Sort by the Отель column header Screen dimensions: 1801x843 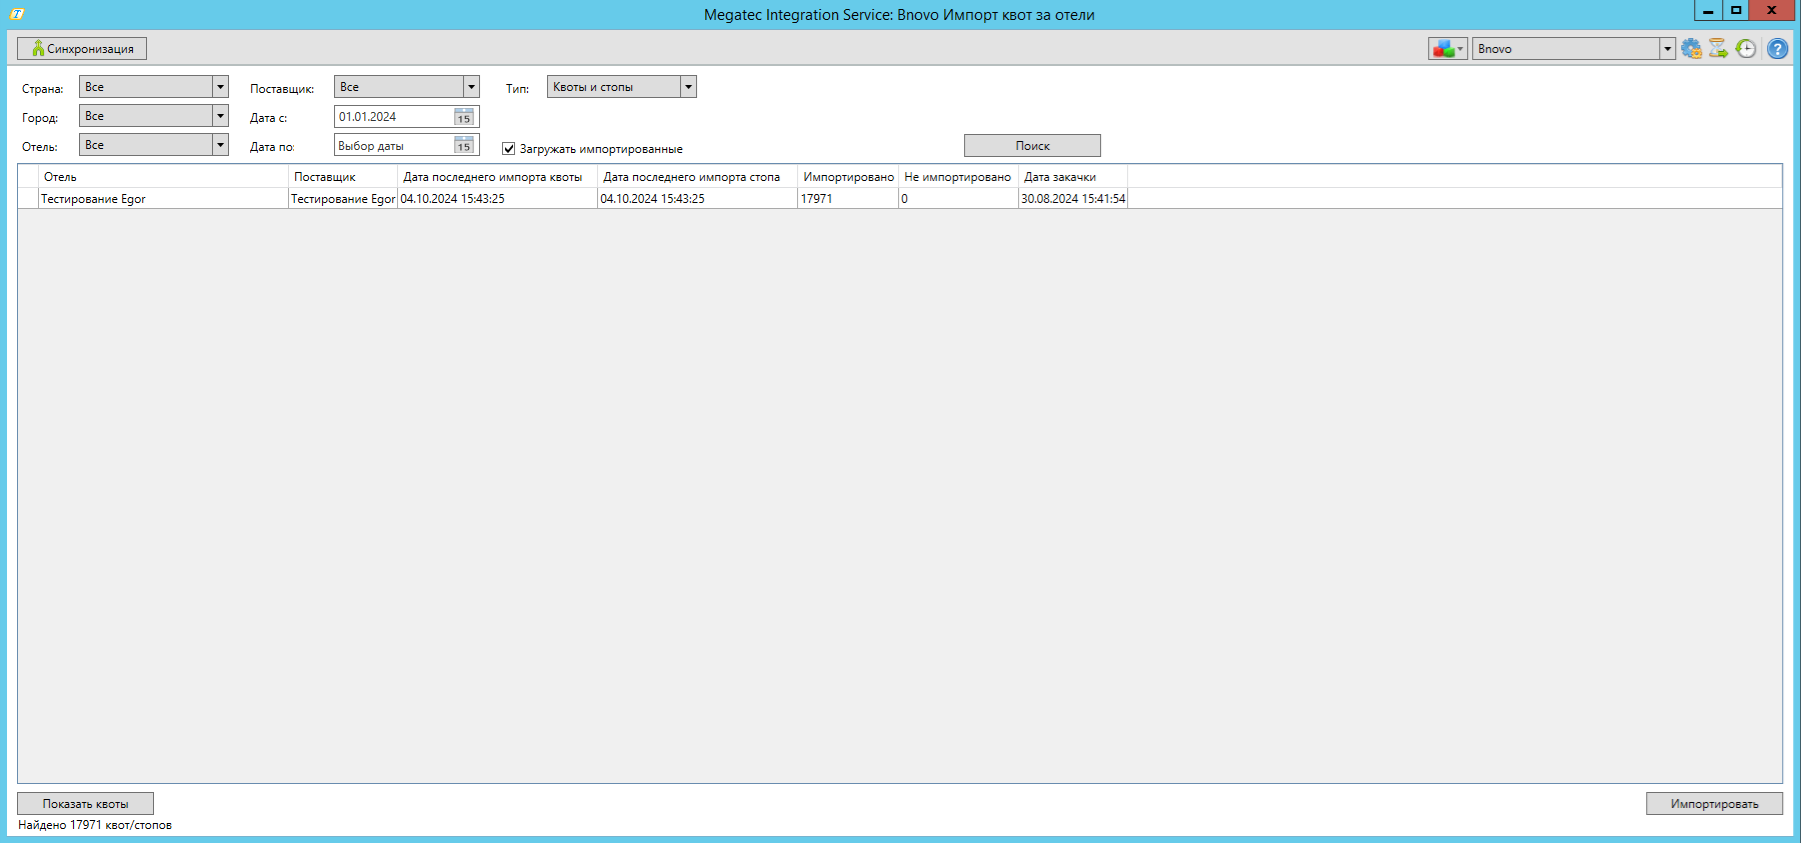[x=164, y=177]
